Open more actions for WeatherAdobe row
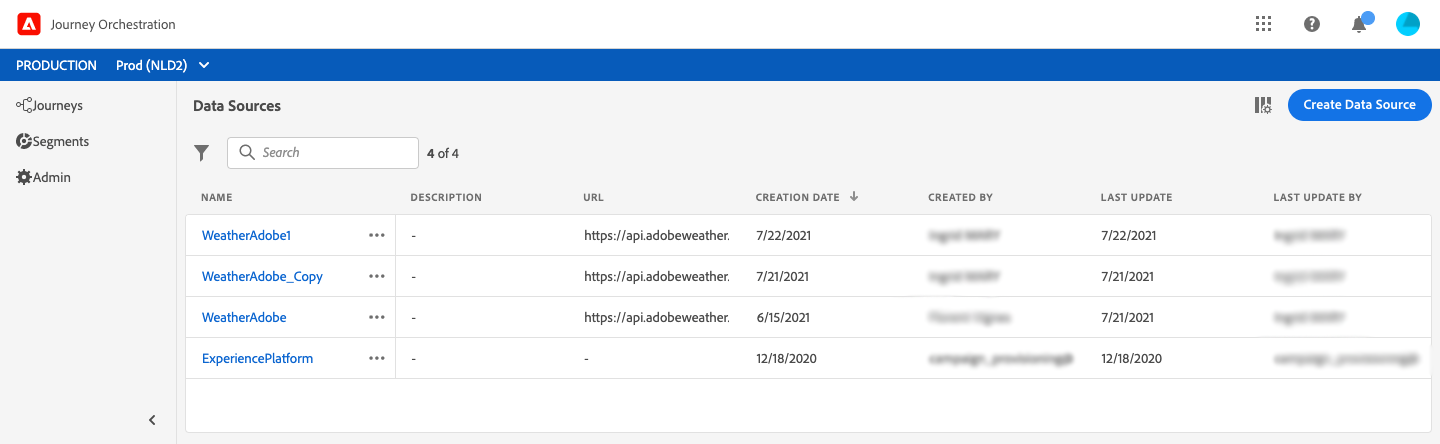The height and width of the screenshot is (444, 1440). [377, 318]
